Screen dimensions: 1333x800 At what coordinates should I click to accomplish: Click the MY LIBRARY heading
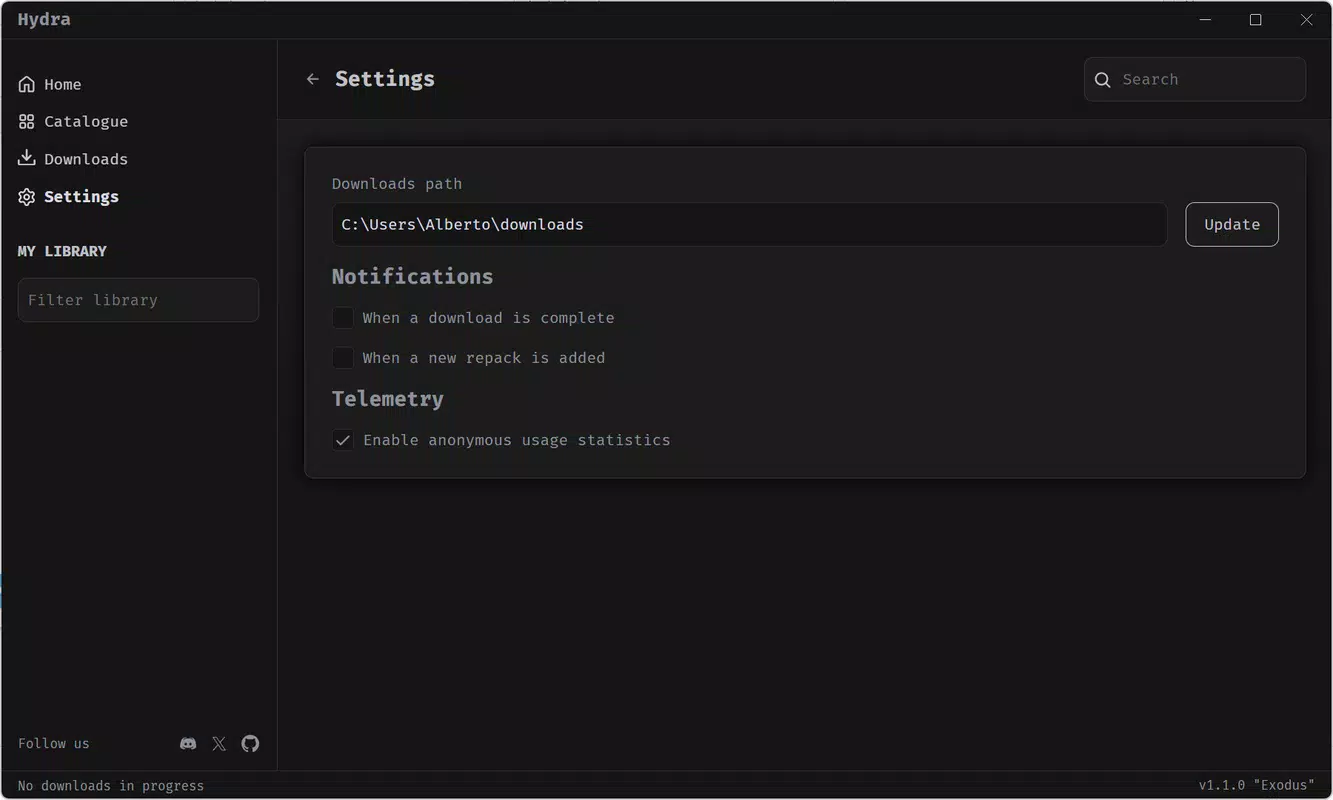click(x=62, y=251)
